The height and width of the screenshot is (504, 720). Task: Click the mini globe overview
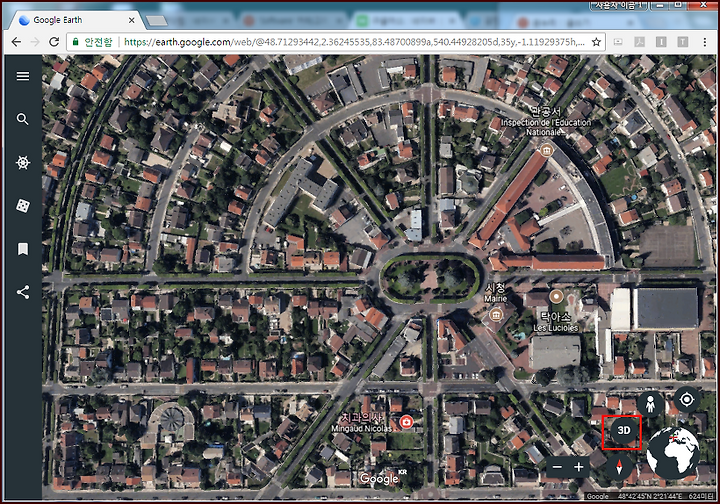pyautogui.click(x=673, y=454)
